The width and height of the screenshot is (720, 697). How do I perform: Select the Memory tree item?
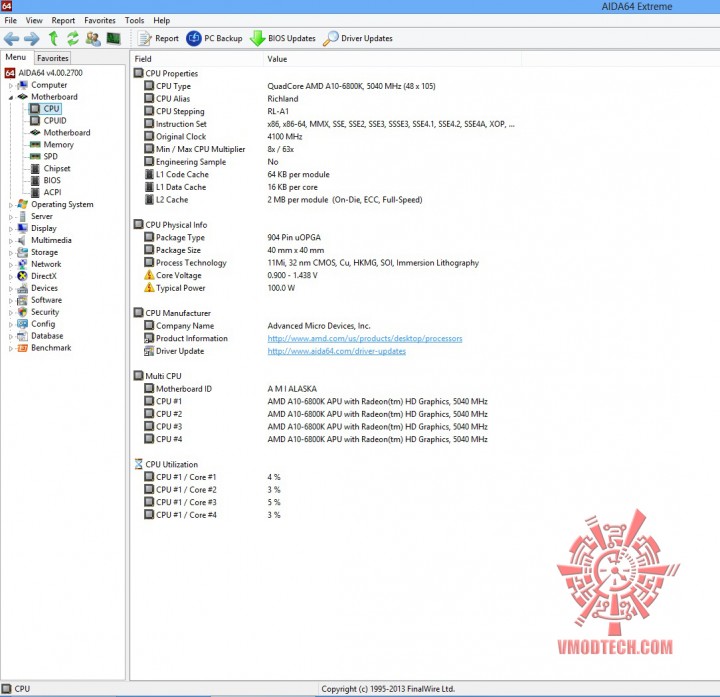point(51,145)
